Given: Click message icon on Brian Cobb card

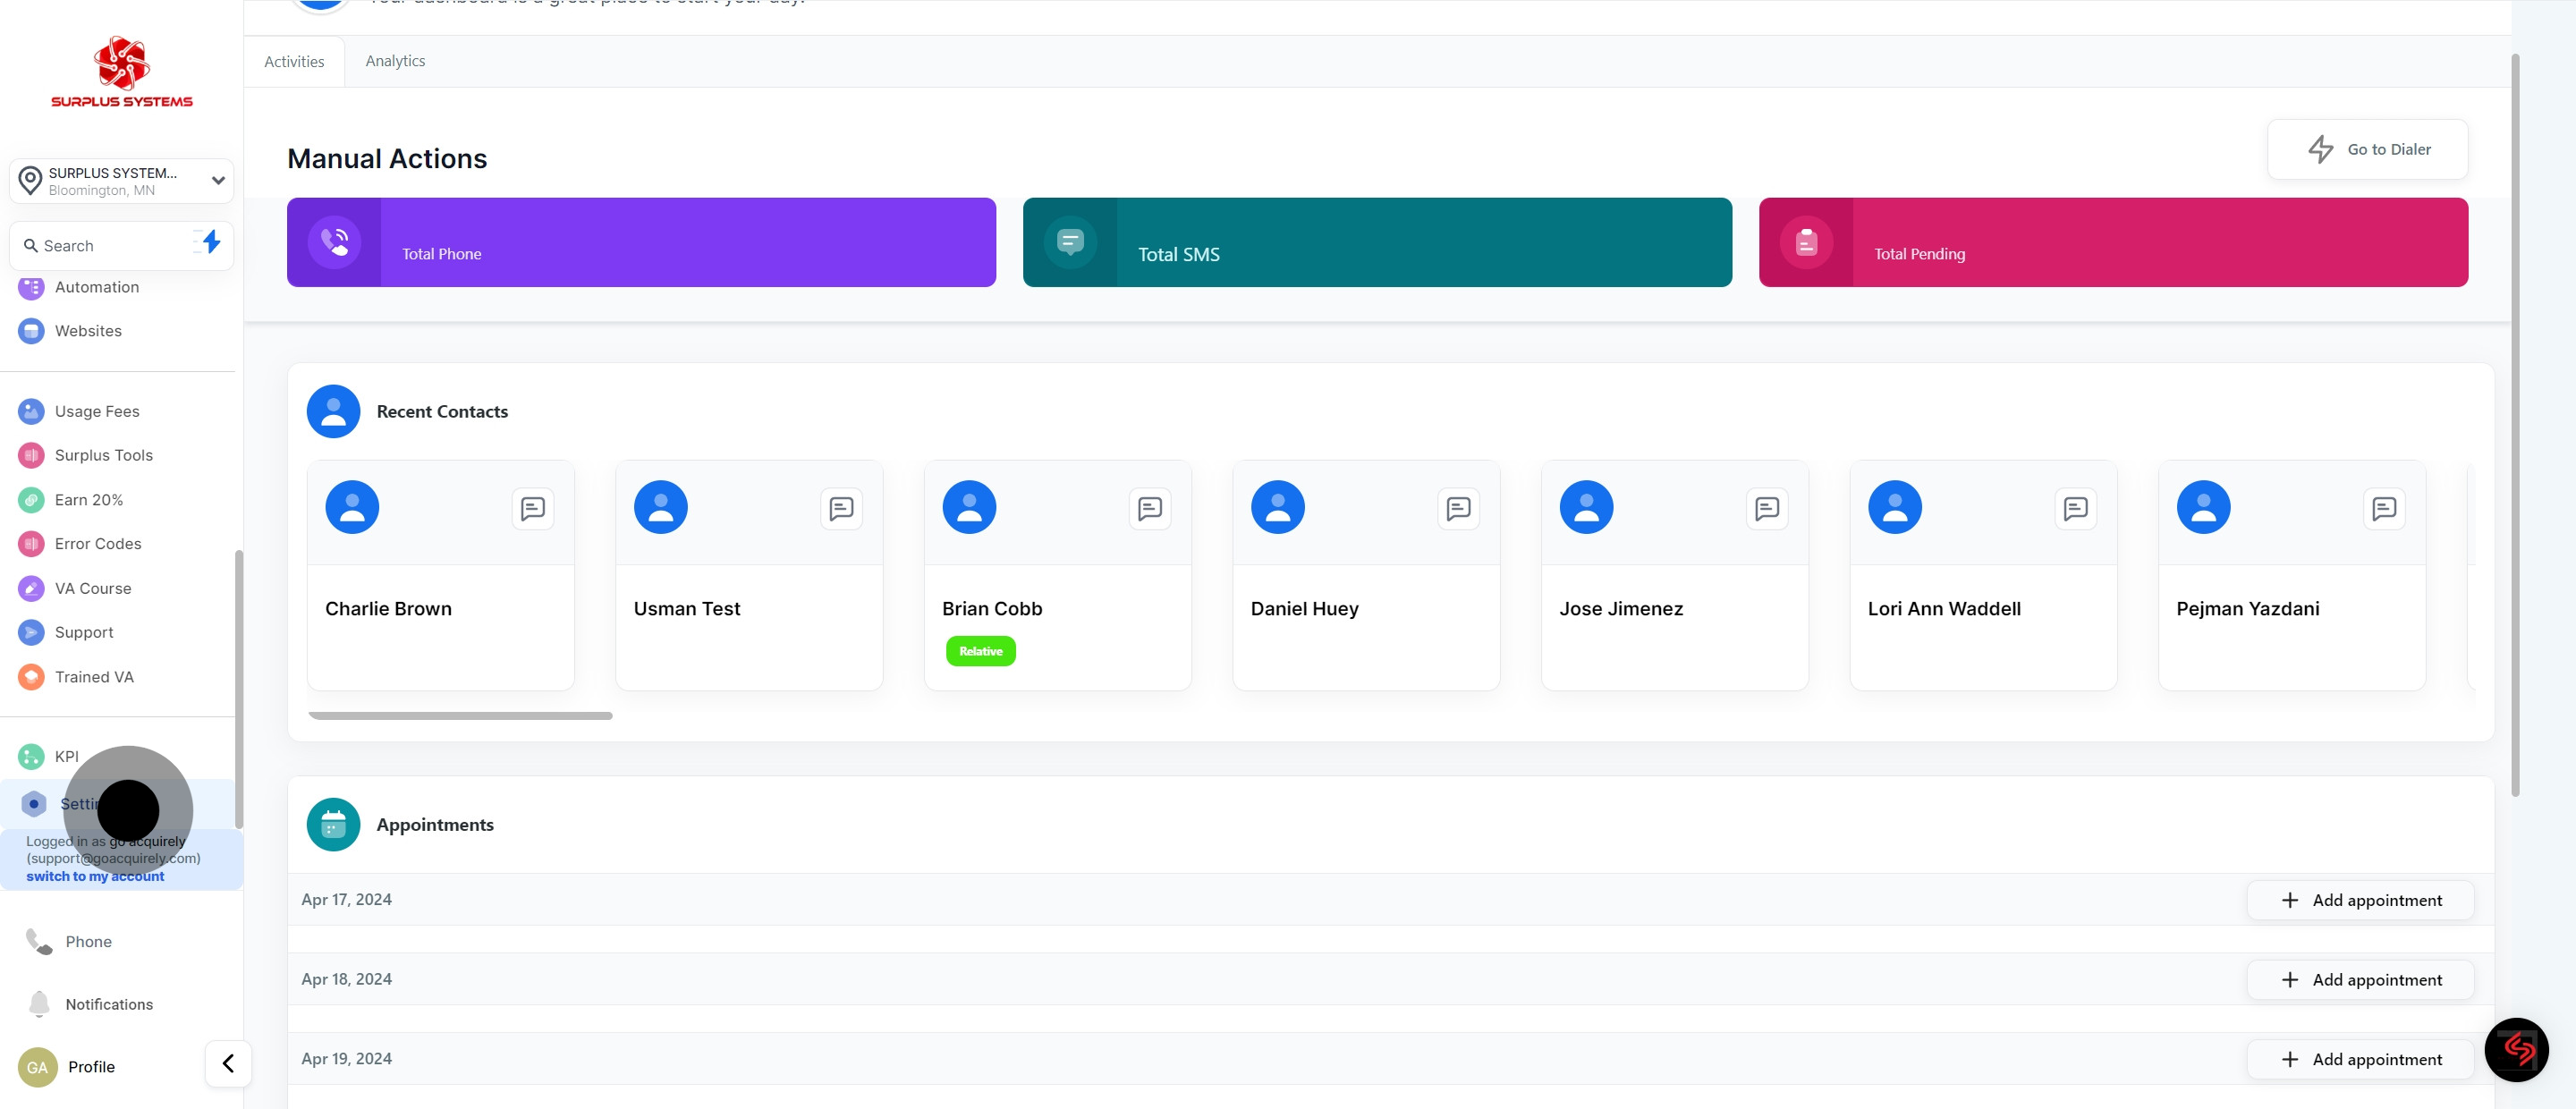Looking at the screenshot, I should click(x=1149, y=508).
